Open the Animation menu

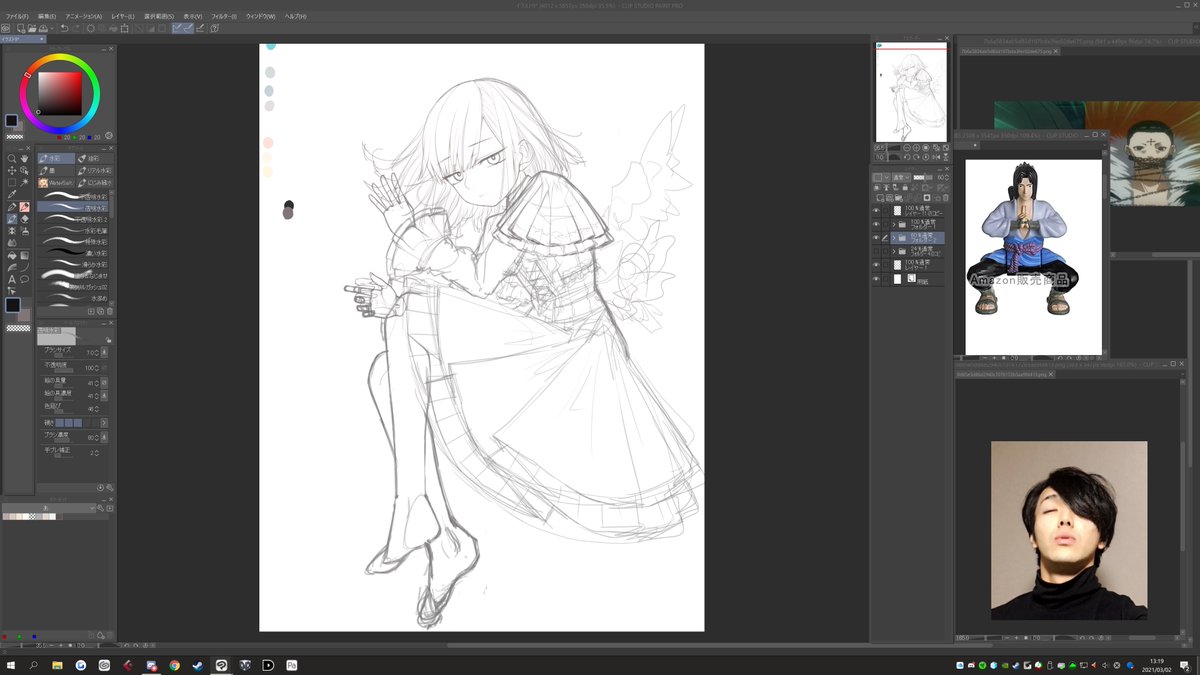point(83,17)
